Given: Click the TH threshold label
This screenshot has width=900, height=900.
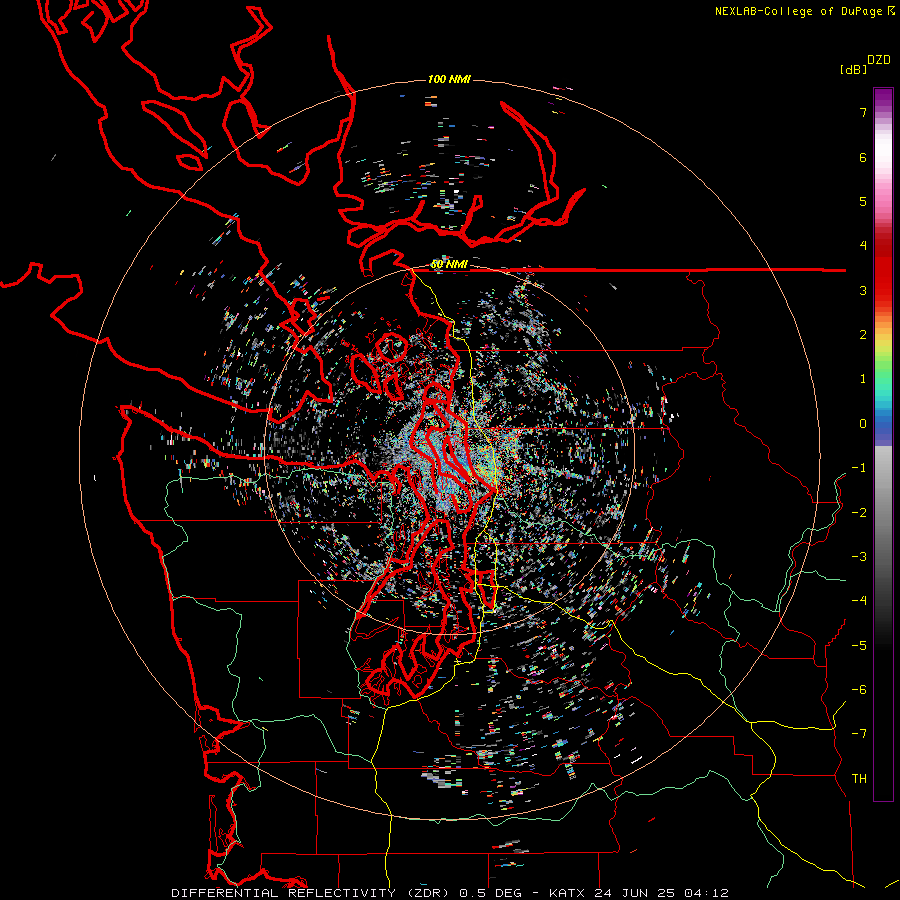Looking at the screenshot, I should (859, 779).
